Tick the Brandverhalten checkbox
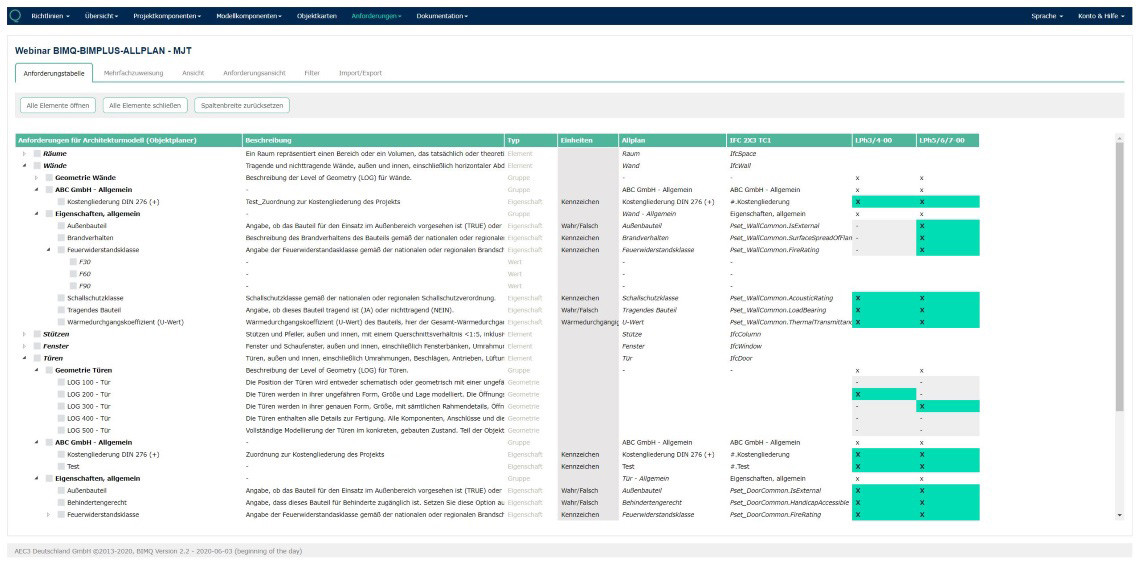This screenshot has height=561, width=1140. pos(61,238)
